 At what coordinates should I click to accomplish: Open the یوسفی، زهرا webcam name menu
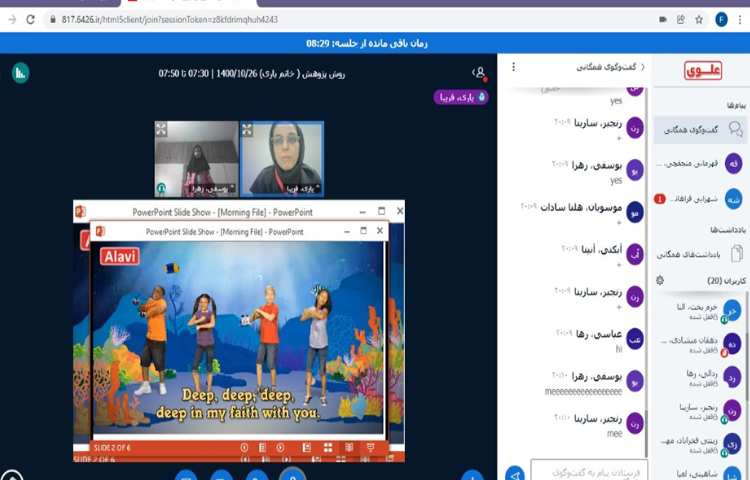point(212,188)
